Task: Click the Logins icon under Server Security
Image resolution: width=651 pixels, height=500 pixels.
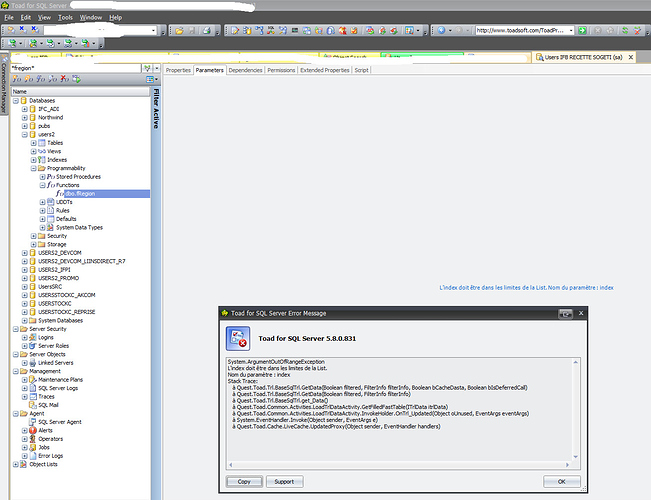Action: pos(33,337)
